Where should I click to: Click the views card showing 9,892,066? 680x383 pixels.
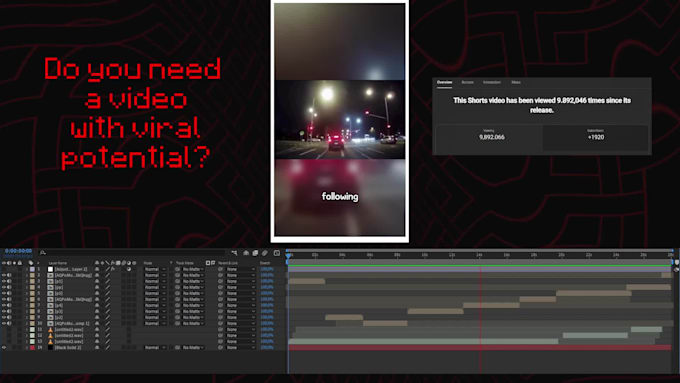(490, 137)
